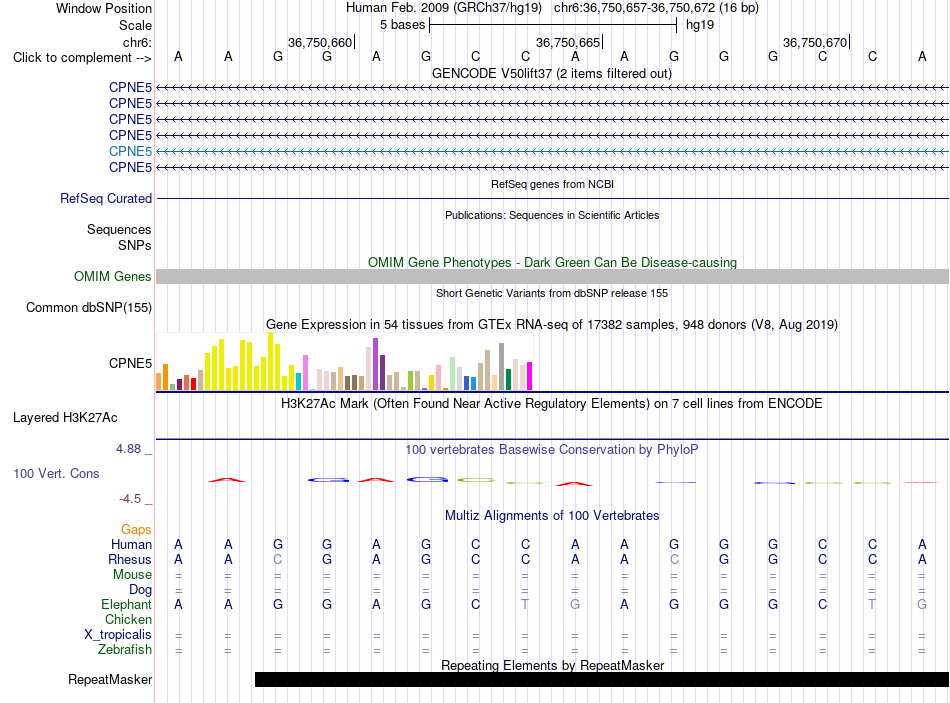Open the GENCODE V50lift37 track title
Viewport: 950px width, 703px height.
[x=552, y=73]
